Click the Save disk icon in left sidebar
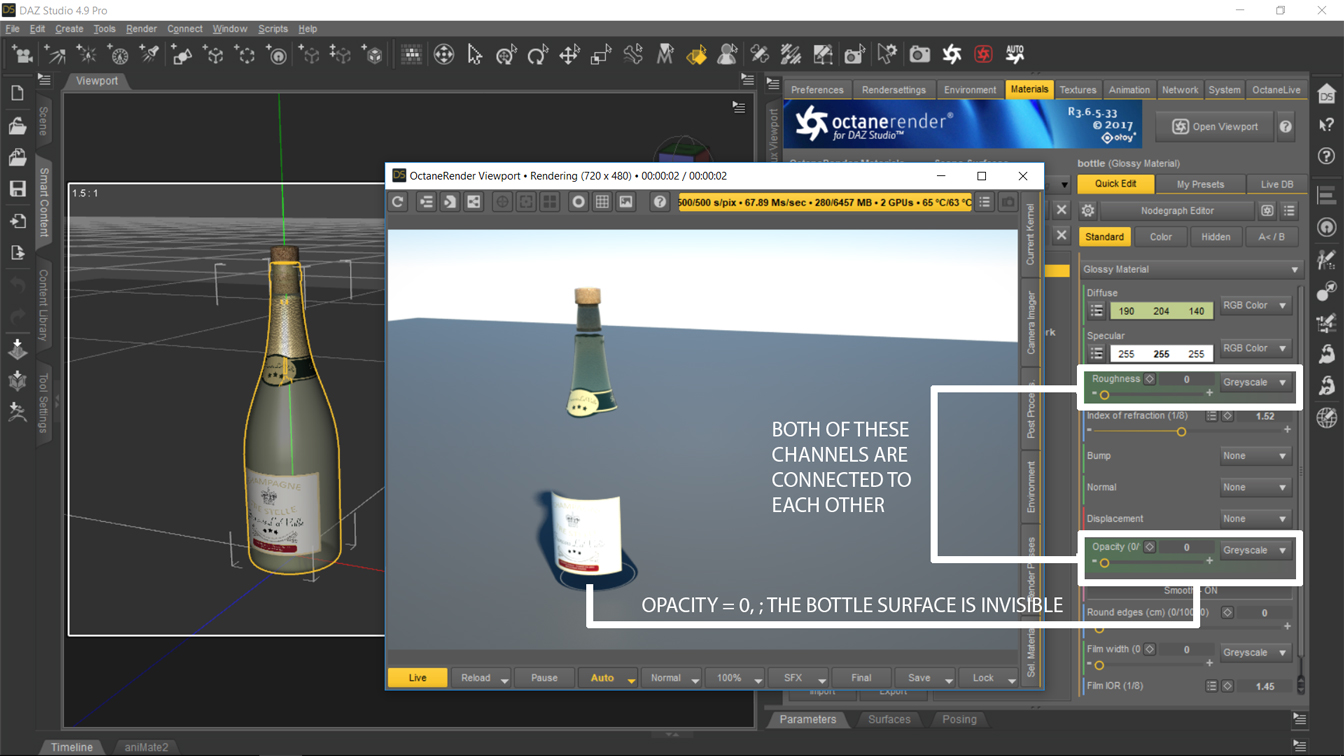 18,189
